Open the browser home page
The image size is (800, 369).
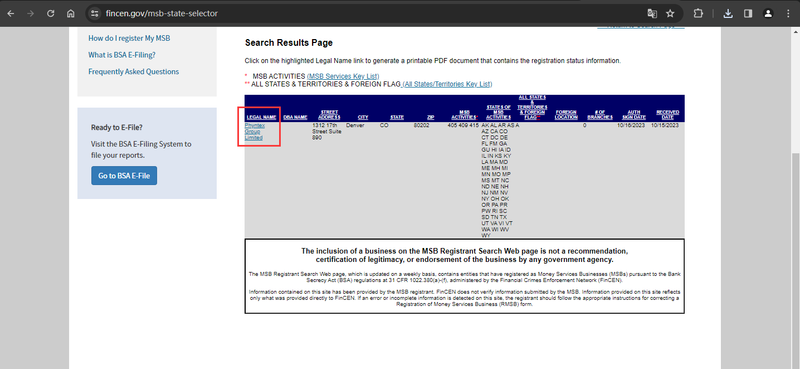[x=70, y=14]
